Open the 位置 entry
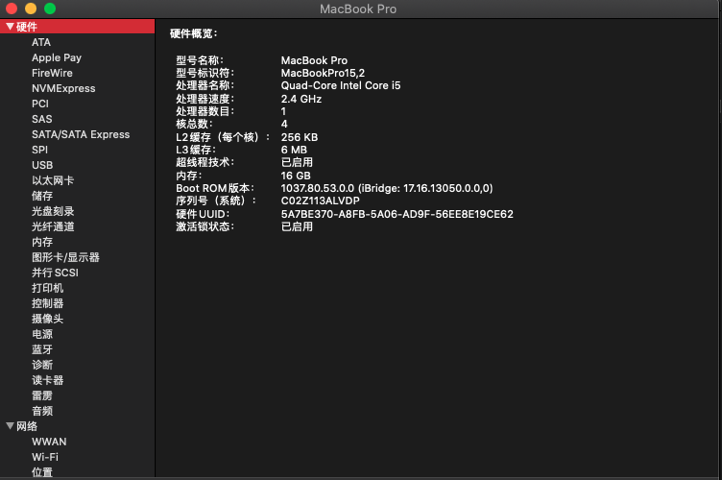 pos(42,472)
